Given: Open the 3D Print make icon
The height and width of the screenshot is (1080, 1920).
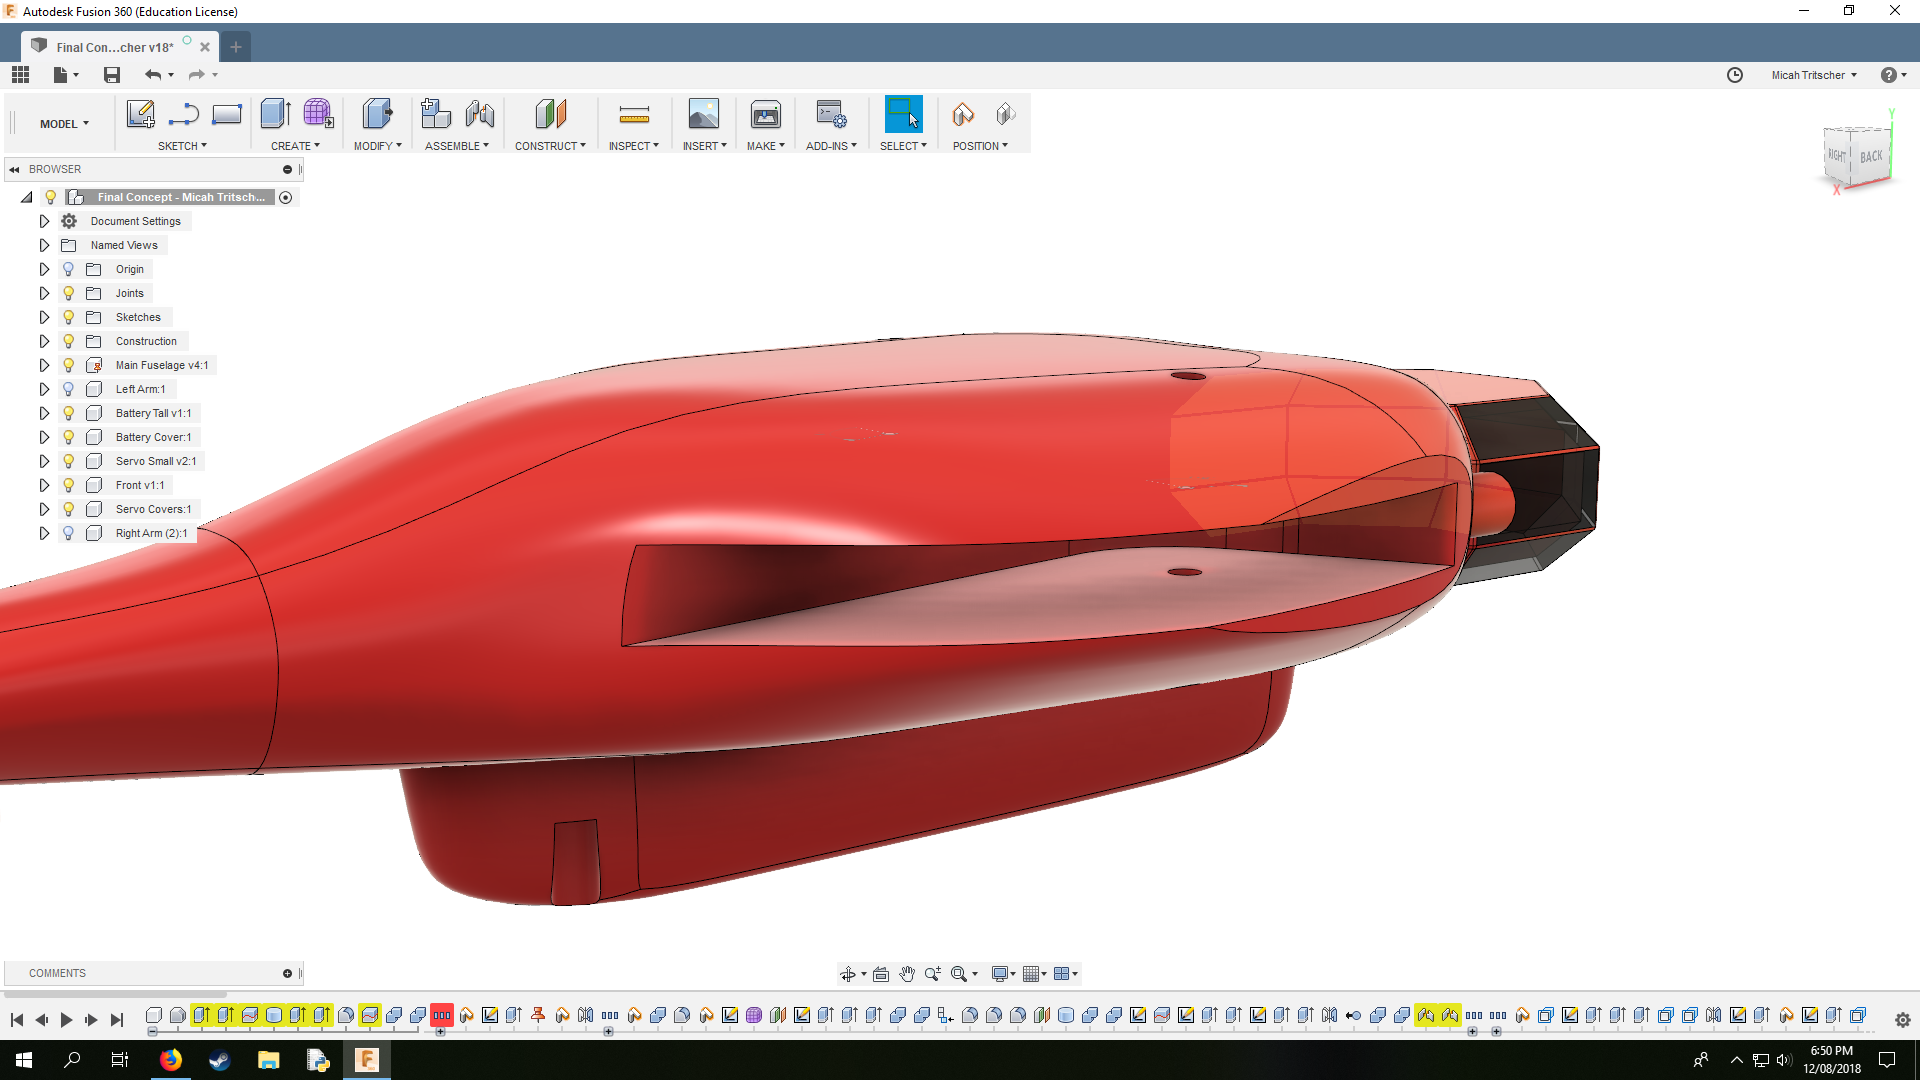Looking at the screenshot, I should (x=766, y=115).
